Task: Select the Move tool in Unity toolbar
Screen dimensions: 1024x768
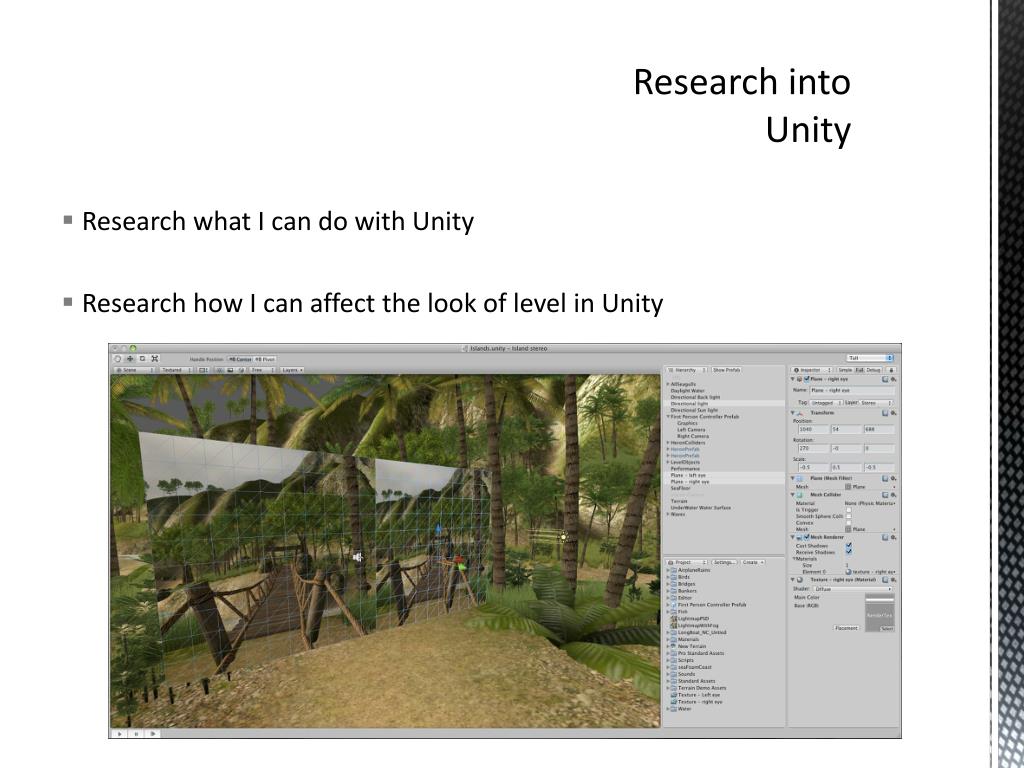Action: coord(130,359)
